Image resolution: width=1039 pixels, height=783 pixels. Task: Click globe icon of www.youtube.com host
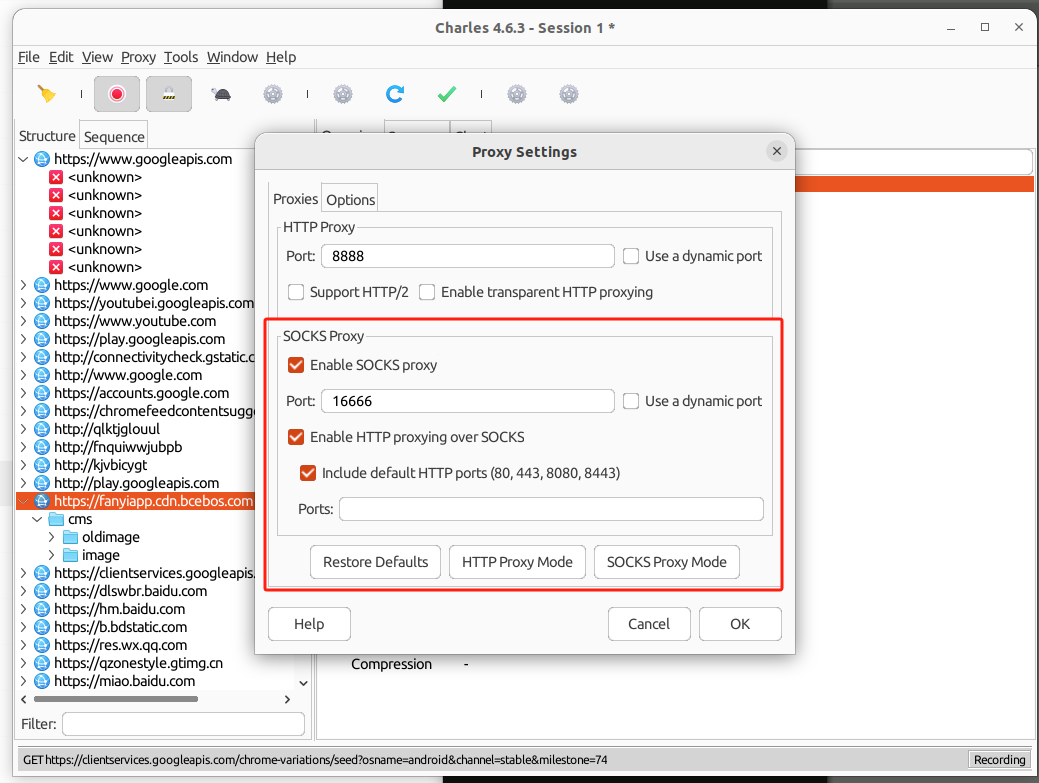click(x=42, y=321)
